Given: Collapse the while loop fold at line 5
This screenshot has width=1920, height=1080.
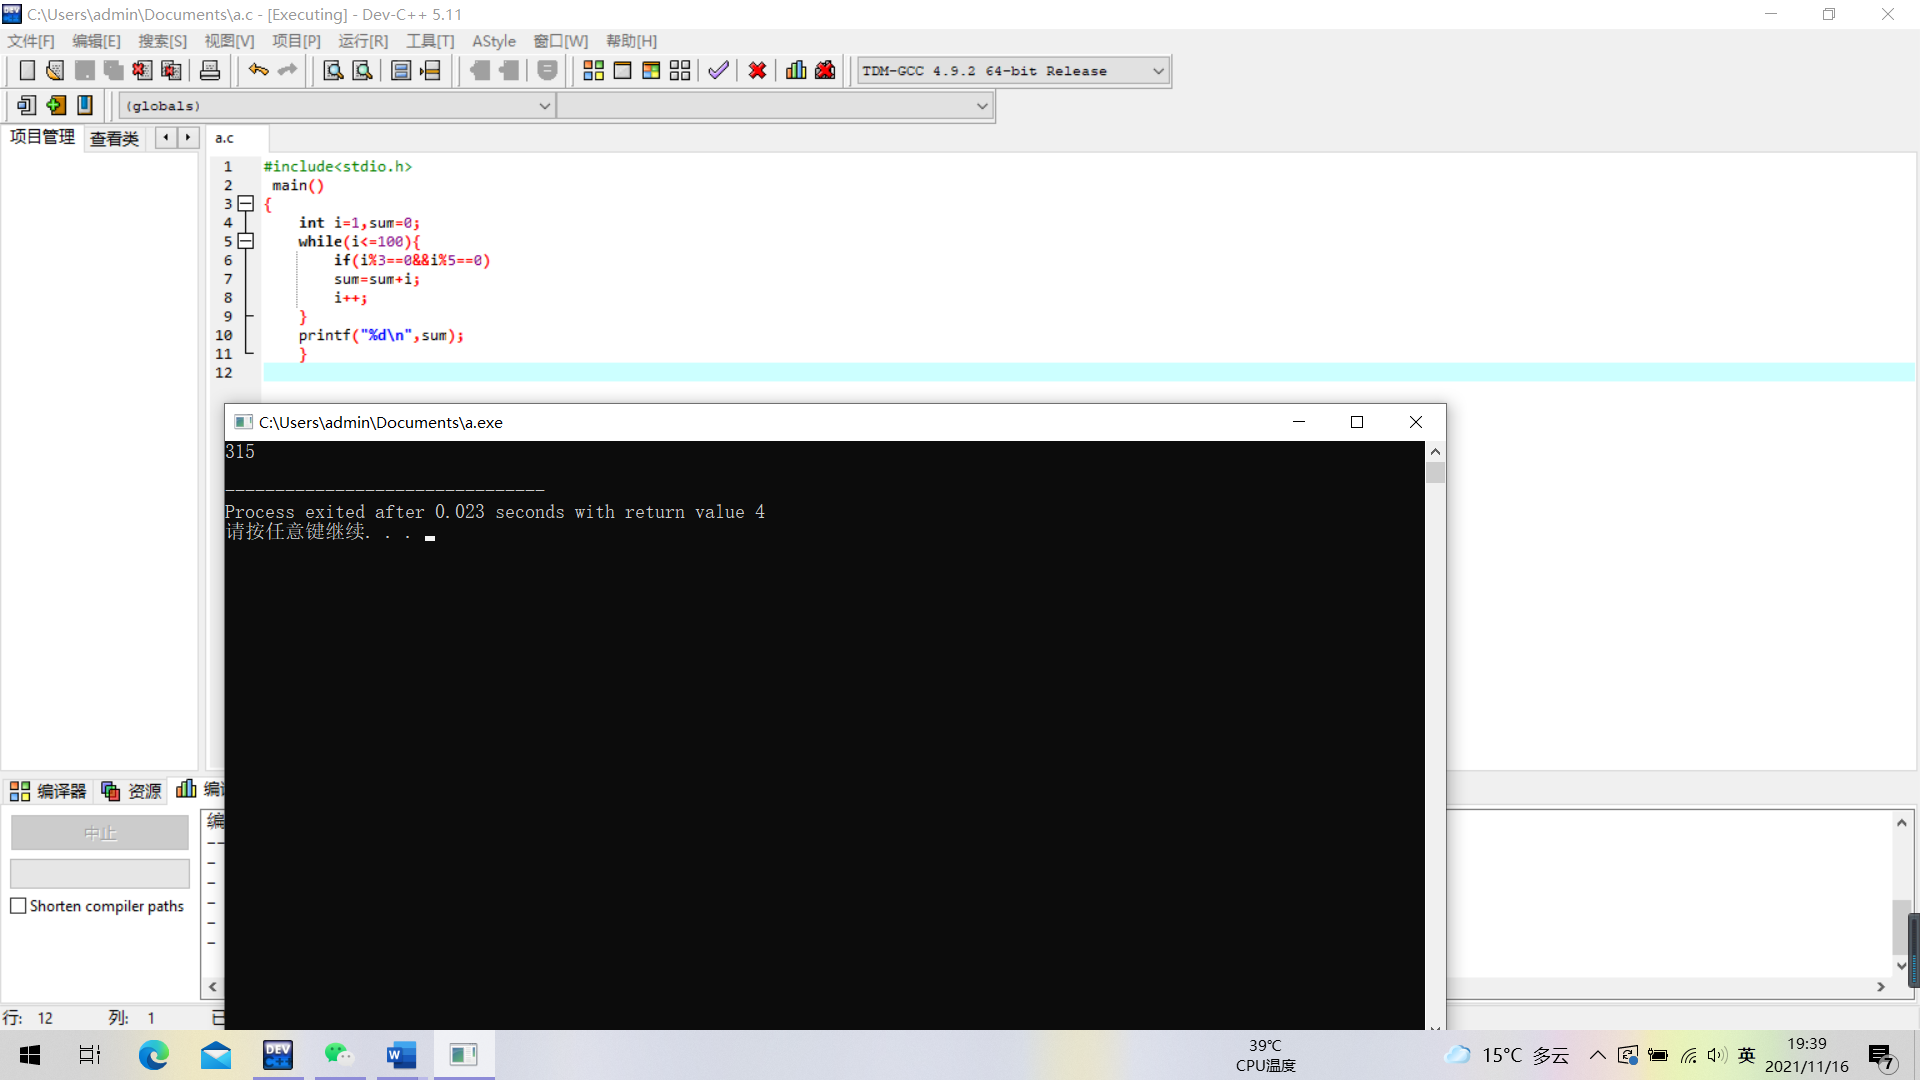Looking at the screenshot, I should (x=246, y=242).
